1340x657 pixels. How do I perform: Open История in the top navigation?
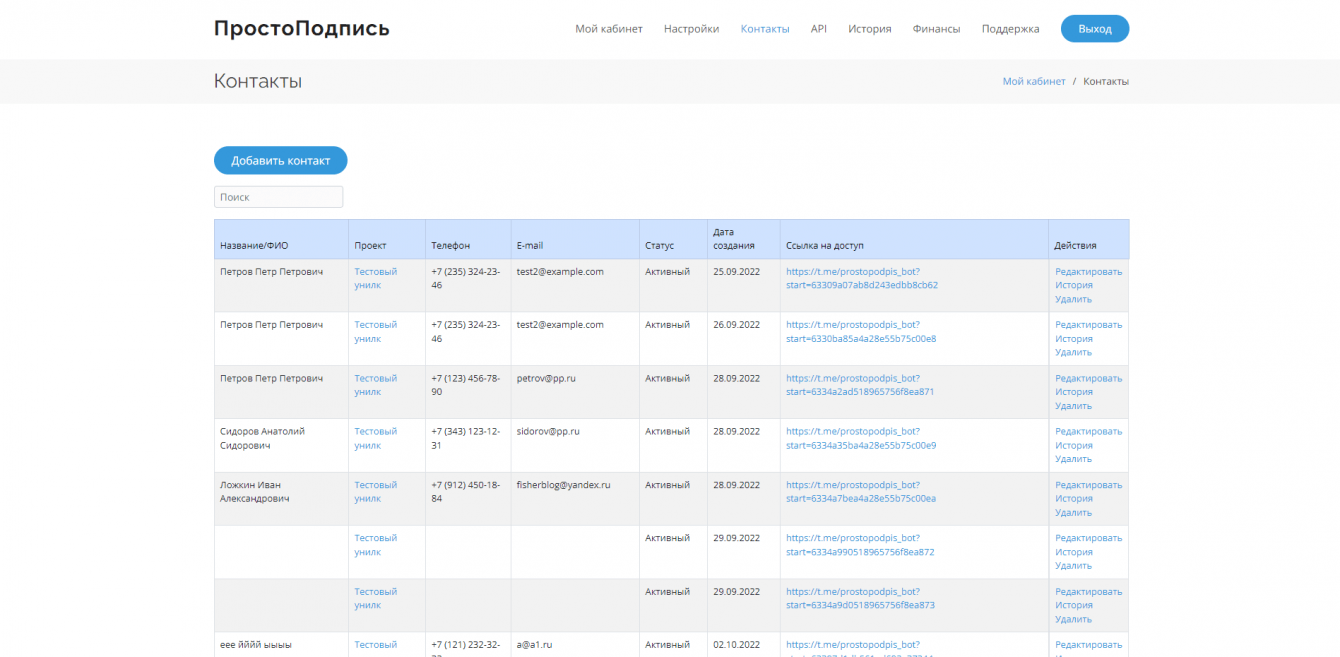pos(870,29)
